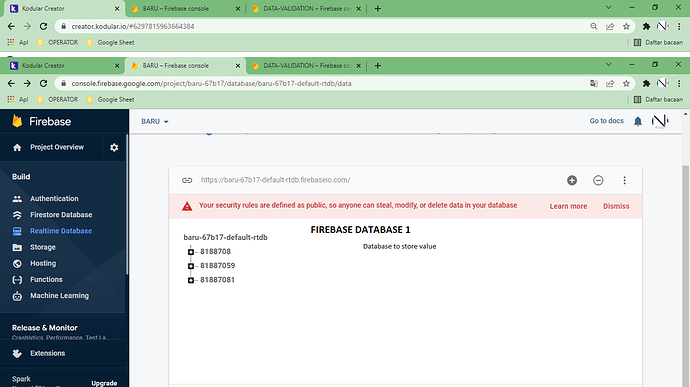Open extensions puzzle icon in Firebase window
690x387 pixels.
coord(646,84)
